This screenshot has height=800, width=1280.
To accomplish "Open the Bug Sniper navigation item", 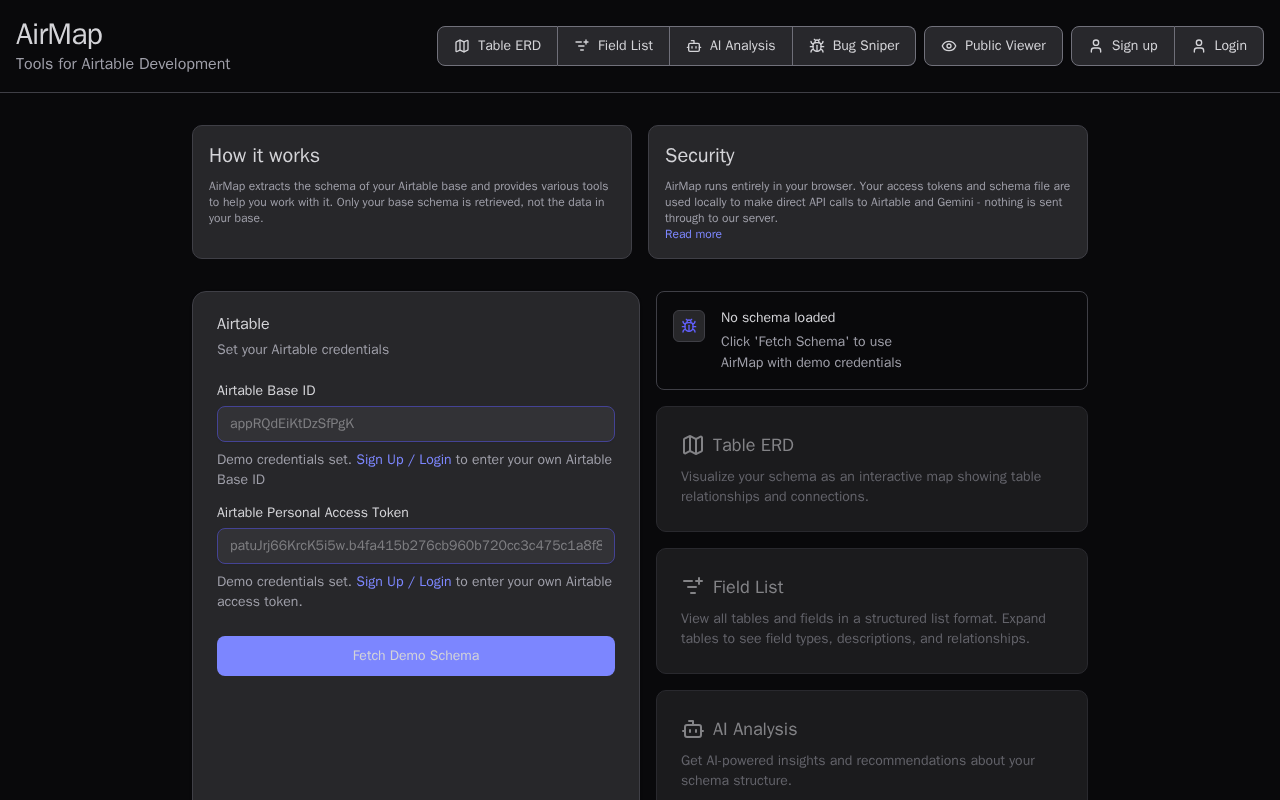I will click(854, 46).
